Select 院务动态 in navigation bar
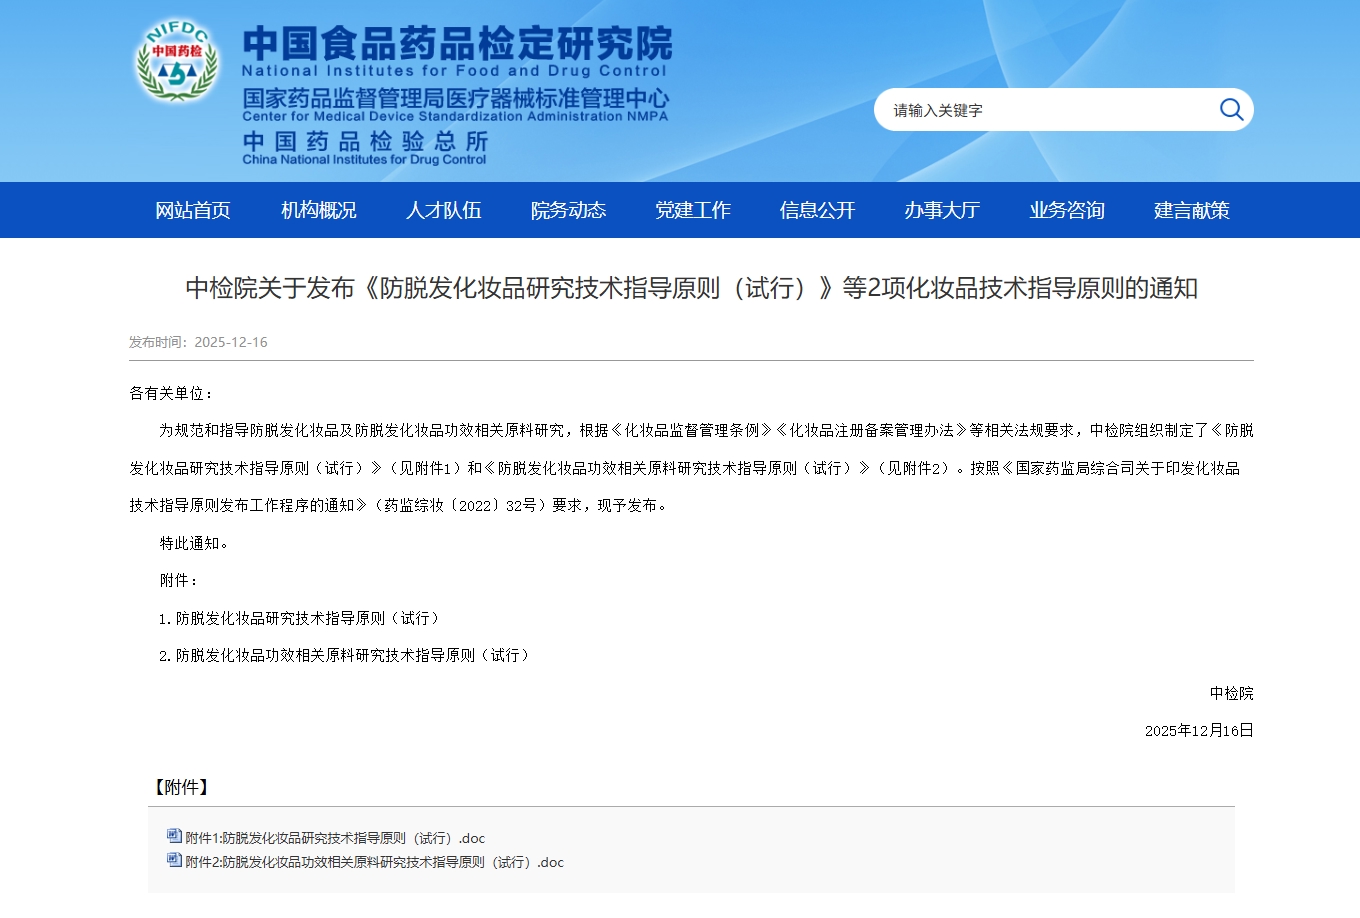The width and height of the screenshot is (1360, 918). click(x=568, y=210)
